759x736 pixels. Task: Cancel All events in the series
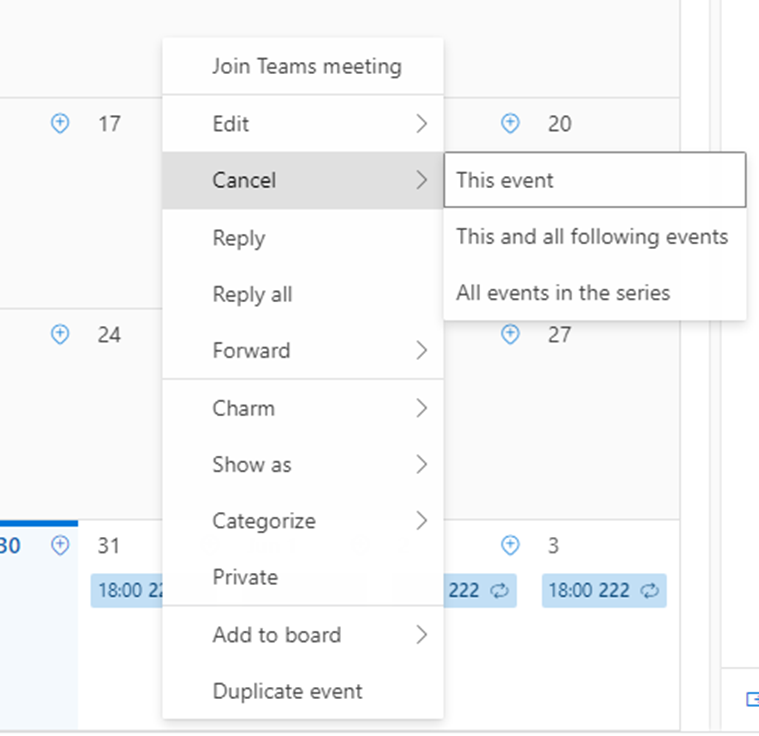[x=563, y=293]
